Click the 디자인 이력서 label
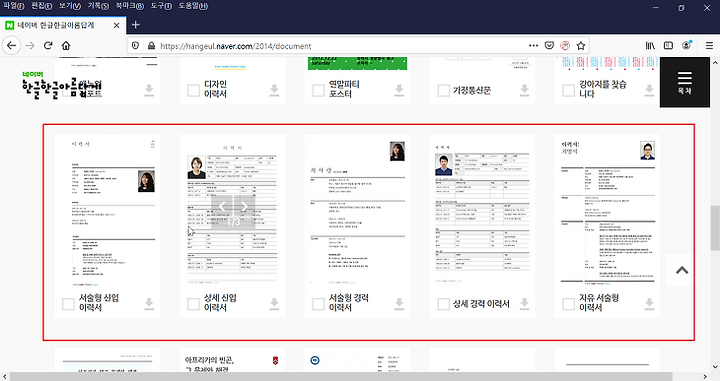This screenshot has height=381, width=720. click(215, 89)
